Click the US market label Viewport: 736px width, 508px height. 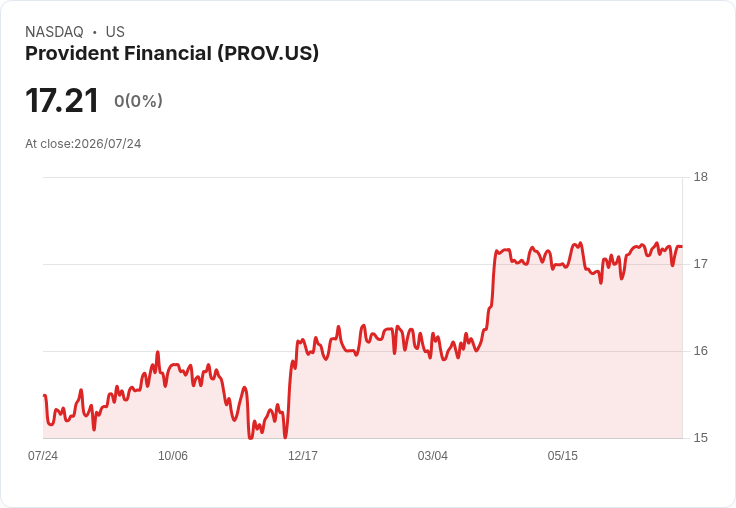coord(115,32)
